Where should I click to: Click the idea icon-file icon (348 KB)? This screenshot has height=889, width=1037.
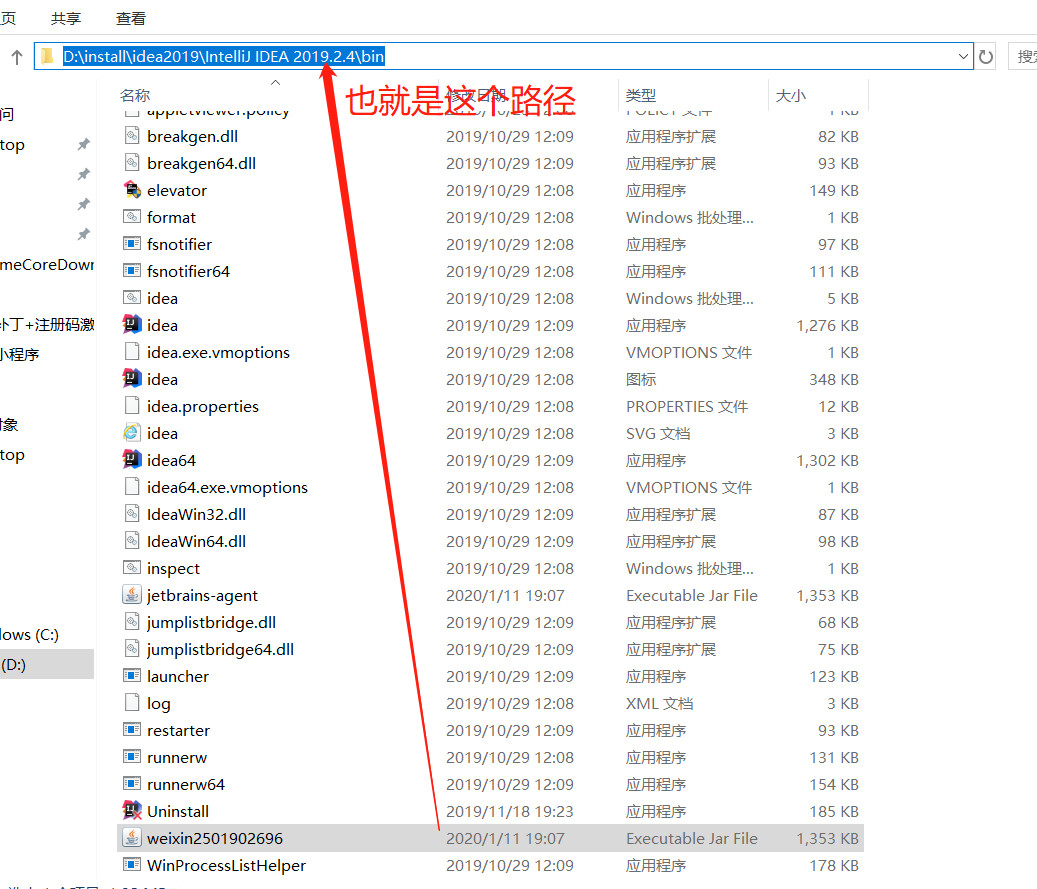(x=132, y=379)
